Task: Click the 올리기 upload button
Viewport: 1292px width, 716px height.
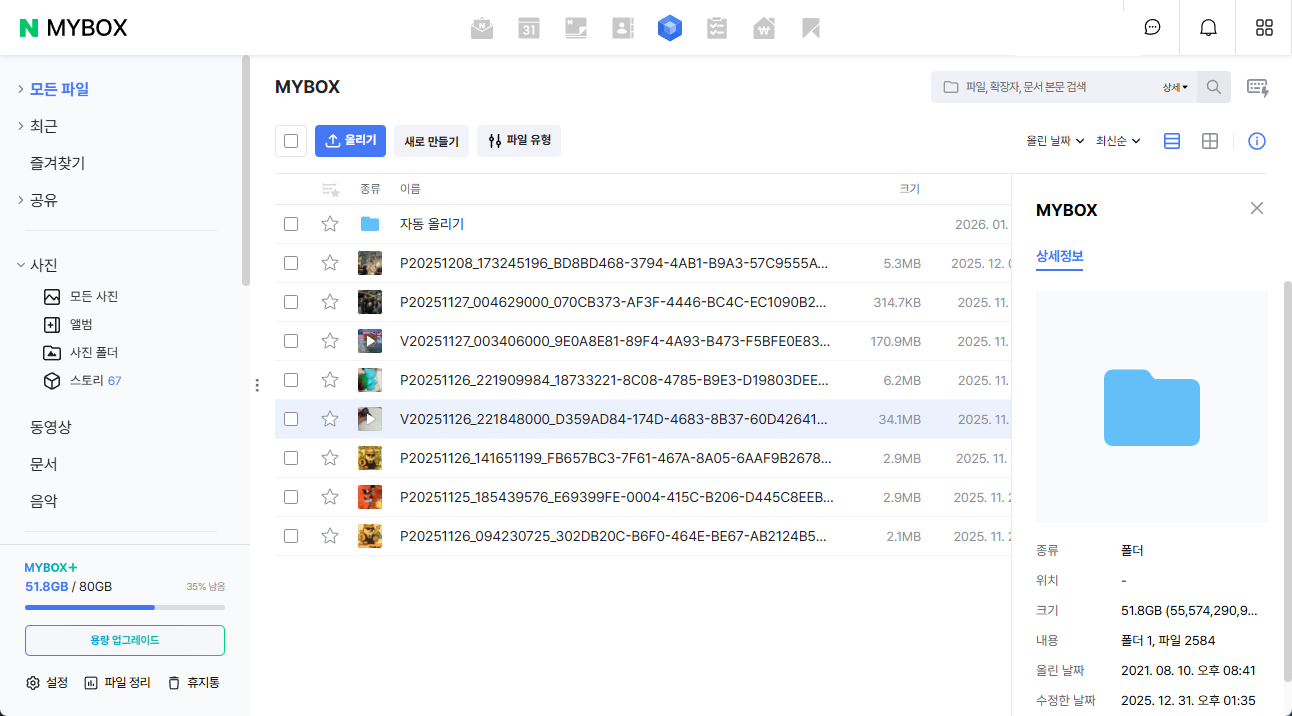Action: (350, 141)
